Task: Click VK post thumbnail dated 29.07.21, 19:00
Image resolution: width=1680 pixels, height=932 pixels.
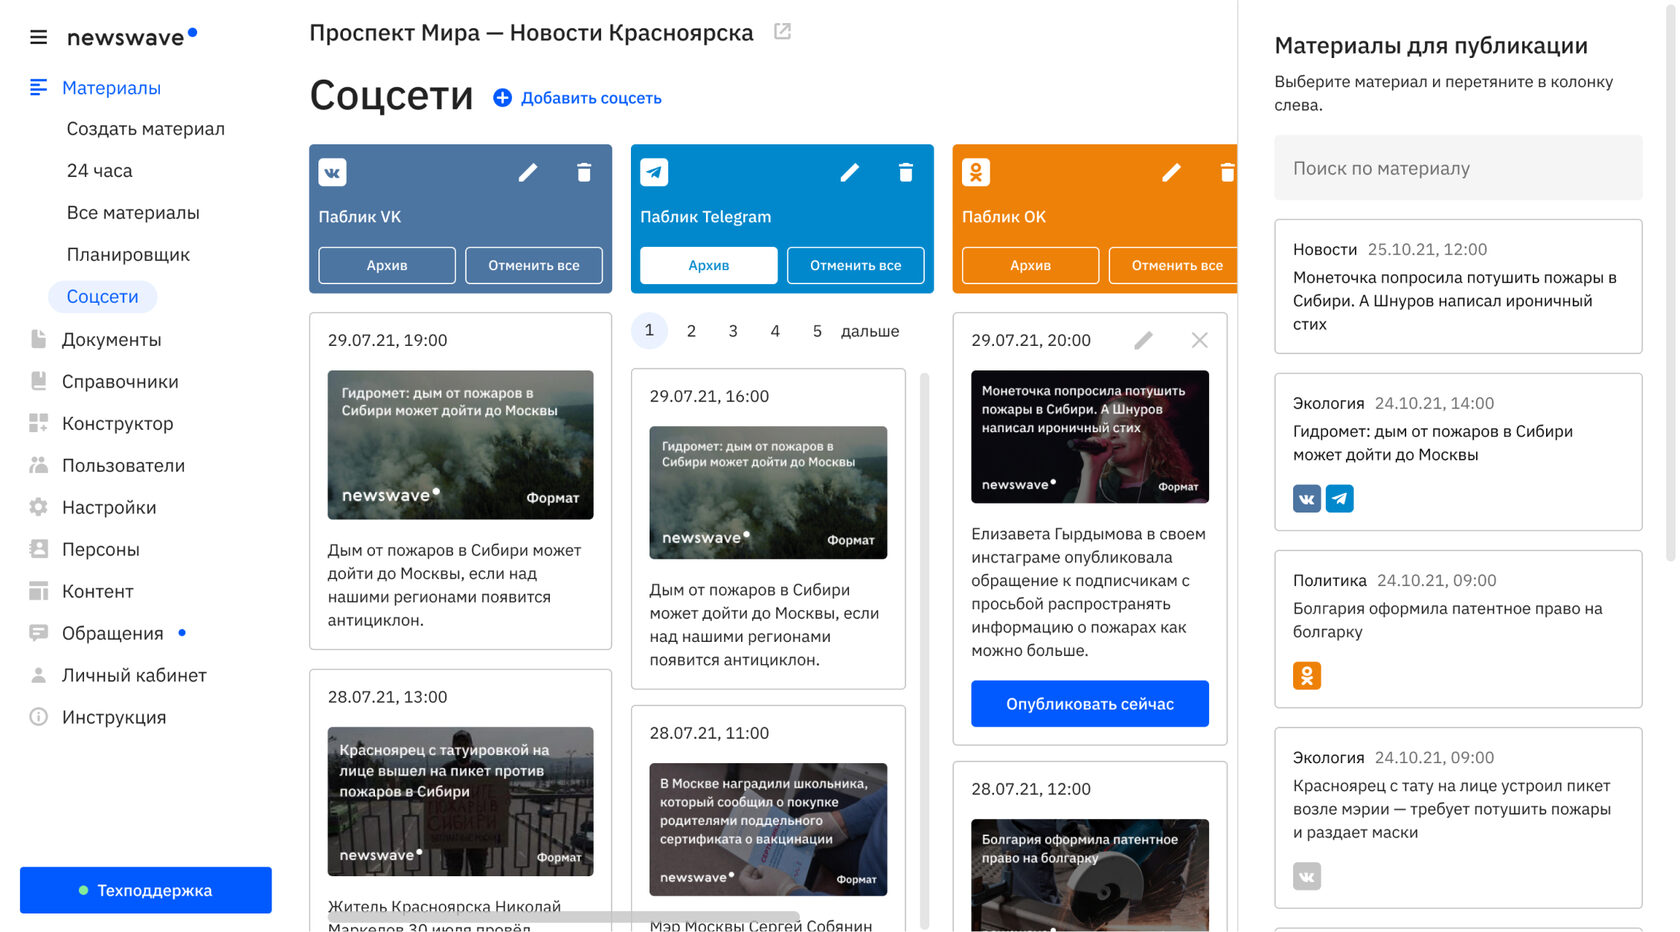Action: coord(460,445)
